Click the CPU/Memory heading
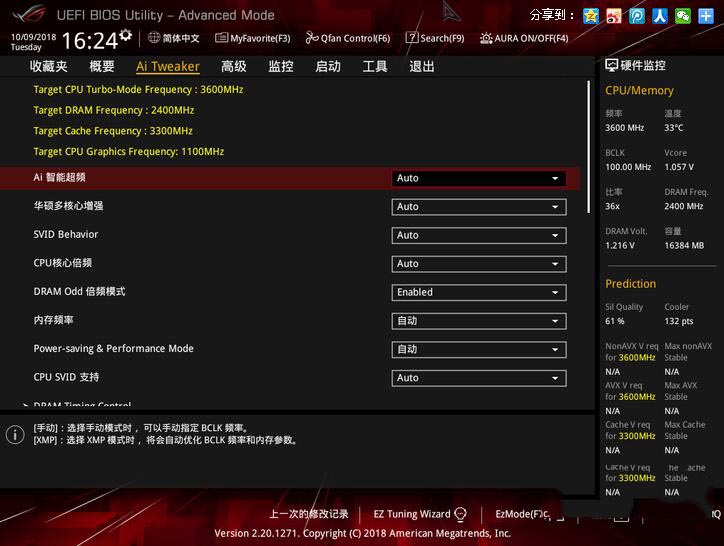The image size is (724, 546). (x=639, y=91)
